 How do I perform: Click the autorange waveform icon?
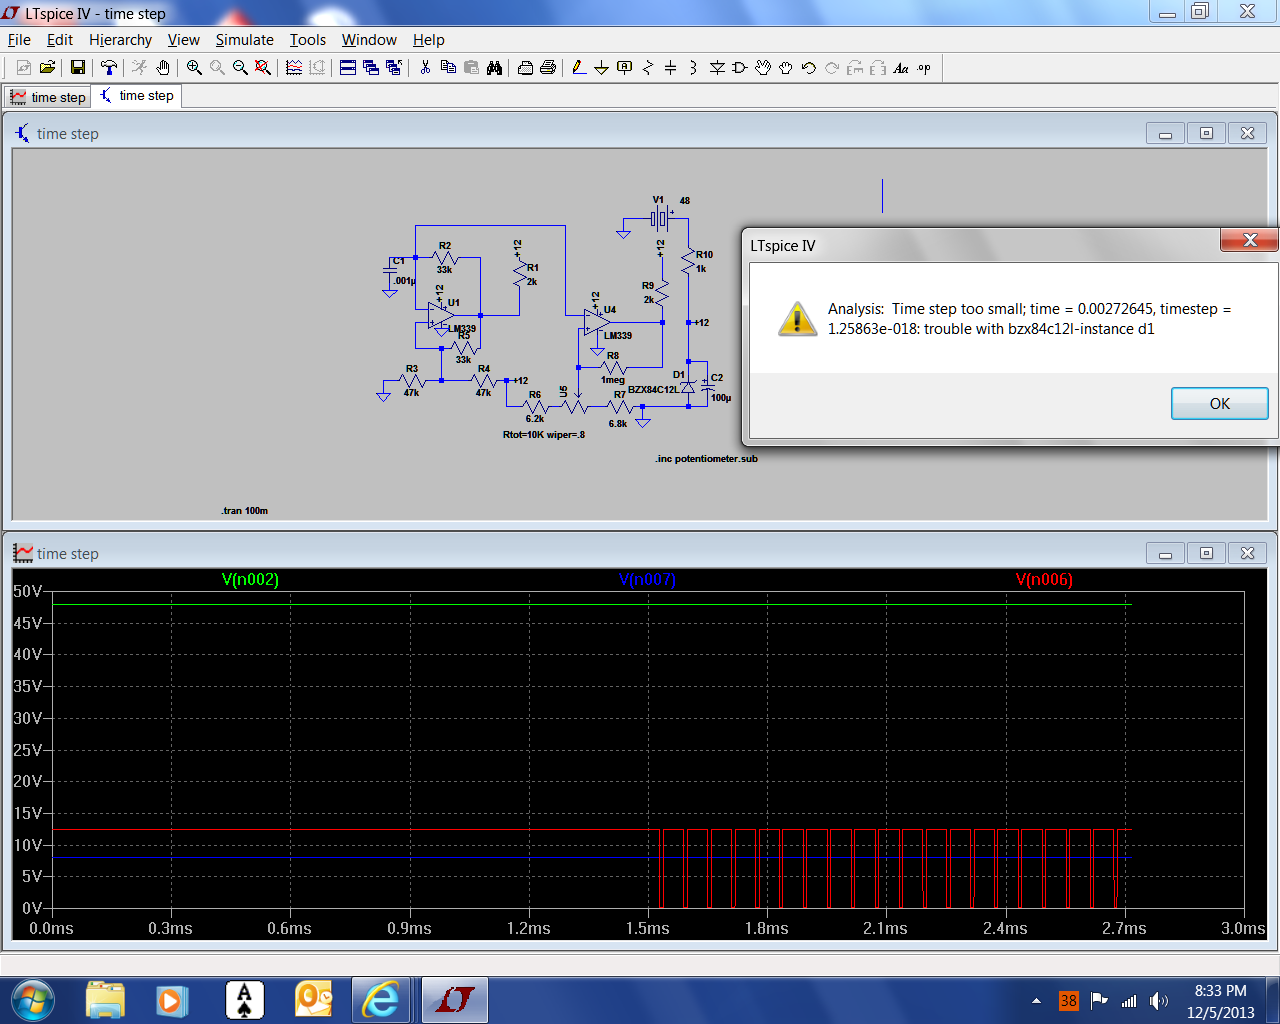tap(294, 68)
